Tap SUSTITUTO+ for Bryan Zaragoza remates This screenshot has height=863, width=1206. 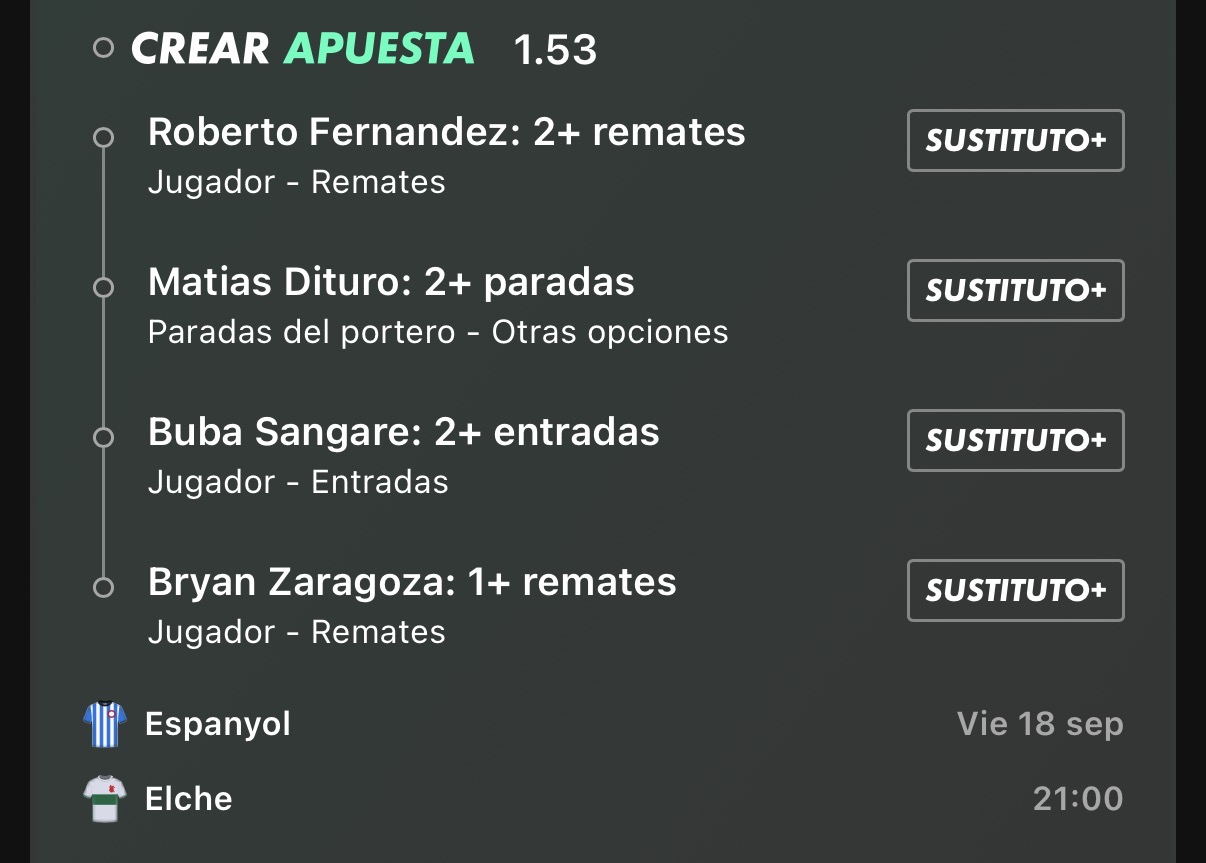pos(1016,591)
